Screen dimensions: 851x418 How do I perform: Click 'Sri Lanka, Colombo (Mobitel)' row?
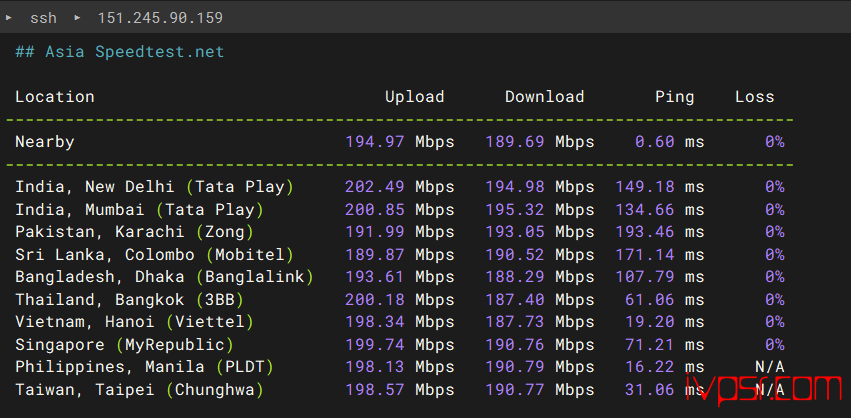[x=154, y=255]
